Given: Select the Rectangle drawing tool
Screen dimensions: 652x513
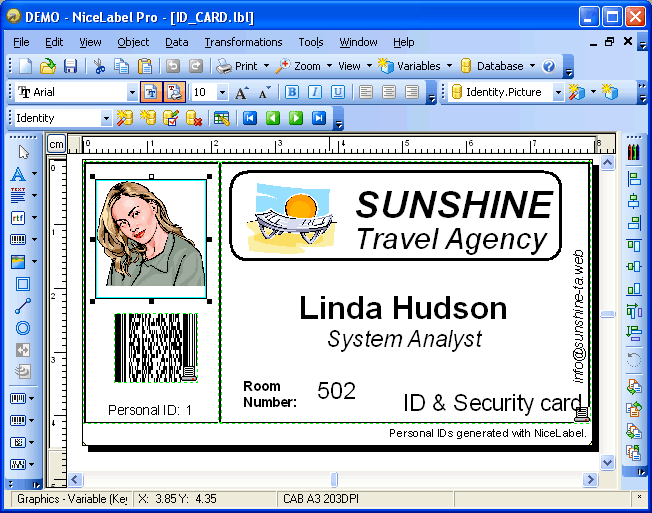Looking at the screenshot, I should point(23,284).
